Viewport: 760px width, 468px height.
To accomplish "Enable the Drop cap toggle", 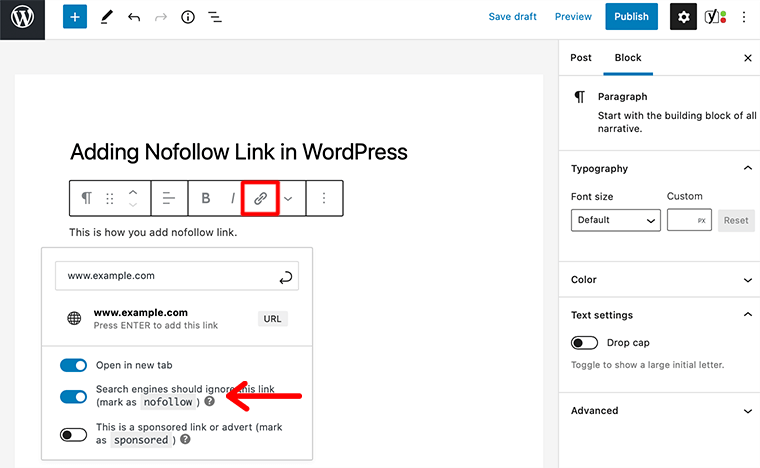I will point(584,343).
